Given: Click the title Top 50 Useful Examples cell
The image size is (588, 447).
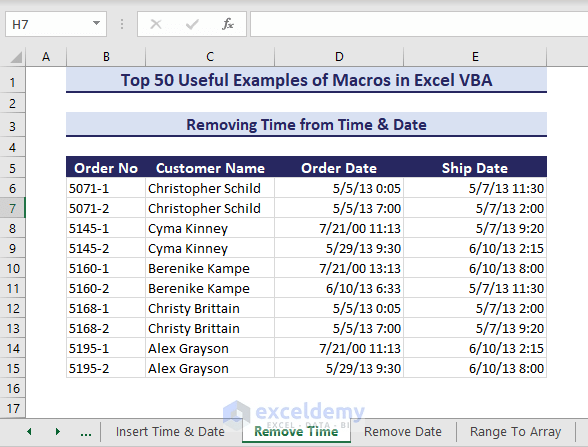Looking at the screenshot, I should [x=306, y=80].
